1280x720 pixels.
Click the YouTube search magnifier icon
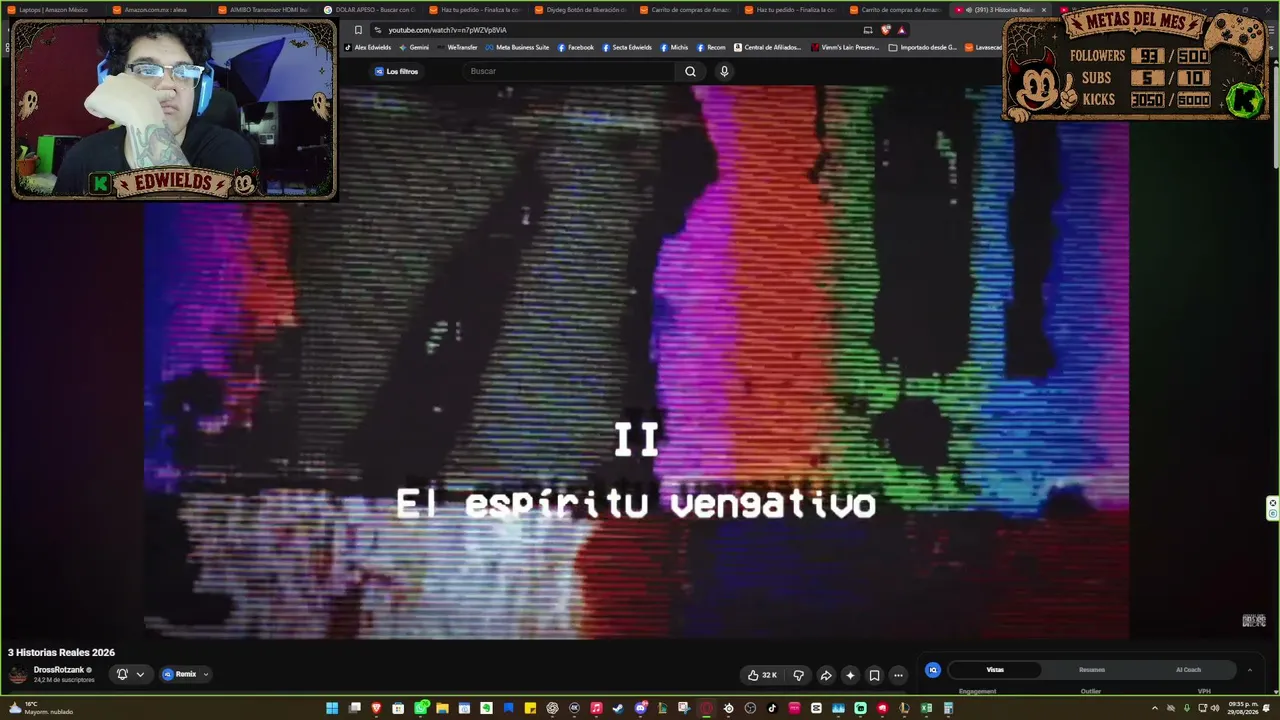coord(690,71)
